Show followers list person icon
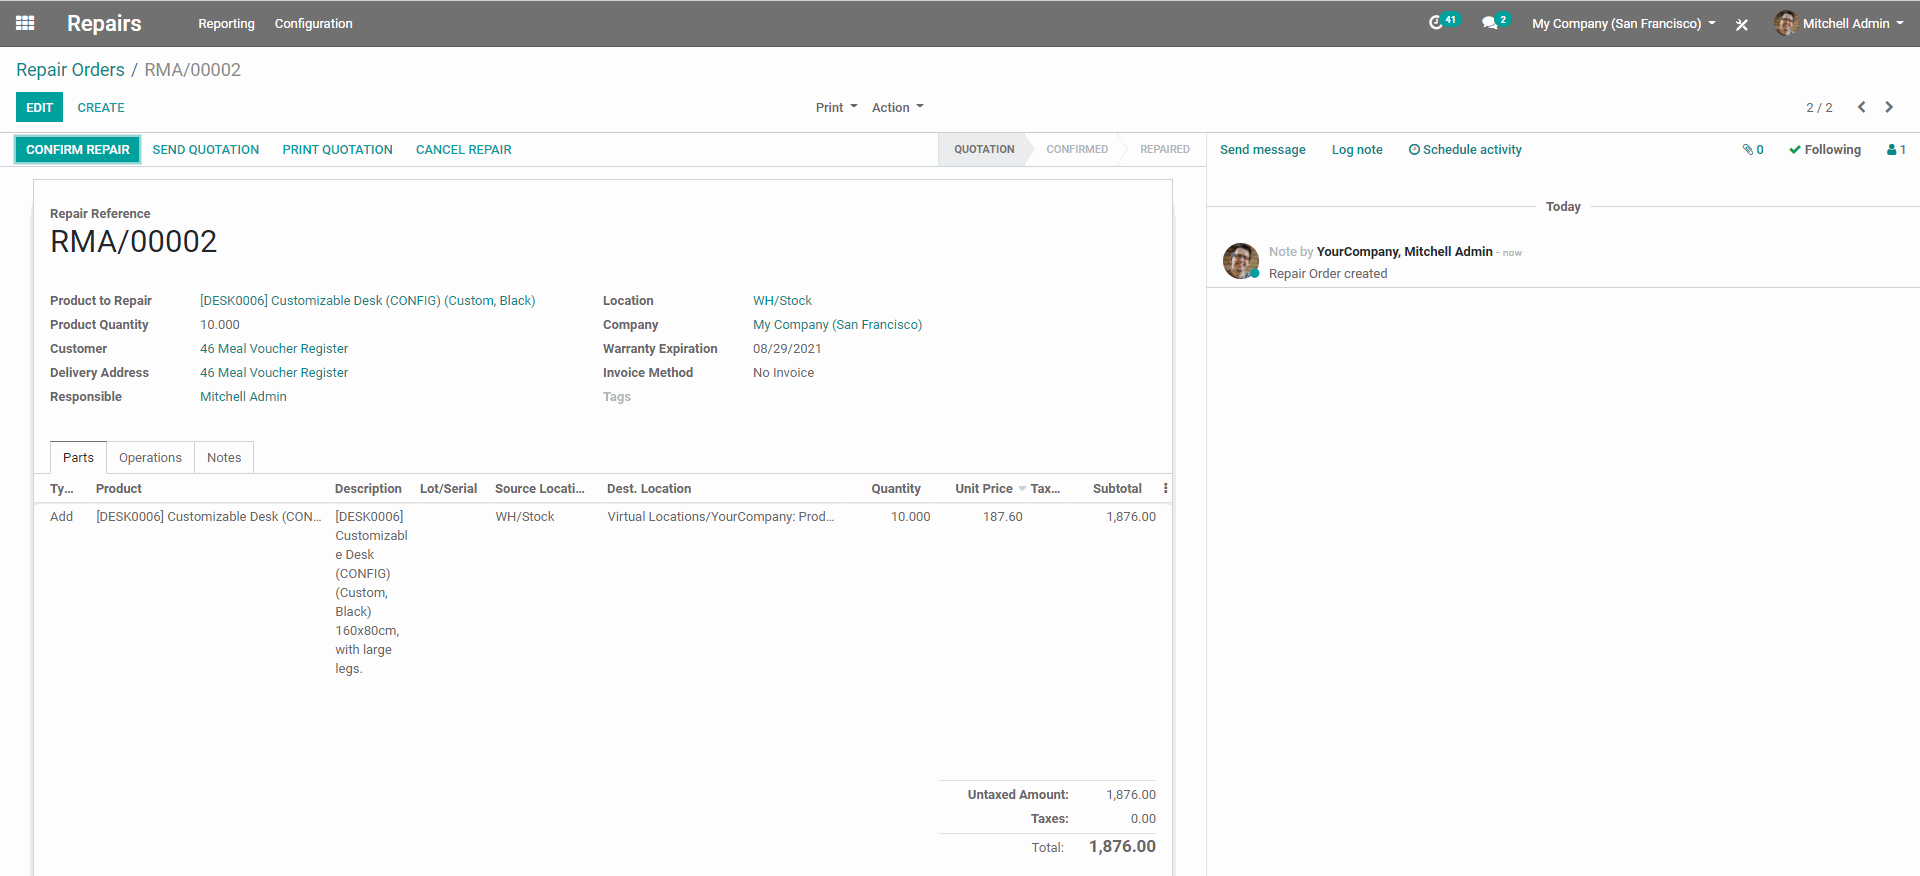The width and height of the screenshot is (1920, 876). point(1896,150)
